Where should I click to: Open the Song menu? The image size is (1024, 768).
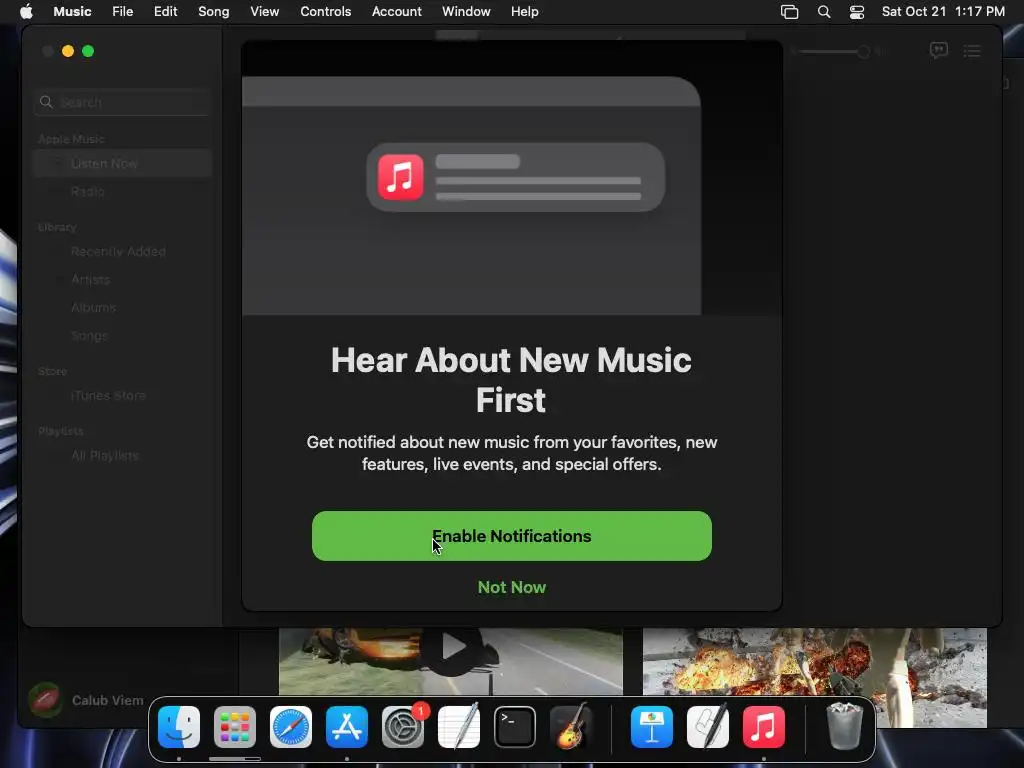click(214, 11)
